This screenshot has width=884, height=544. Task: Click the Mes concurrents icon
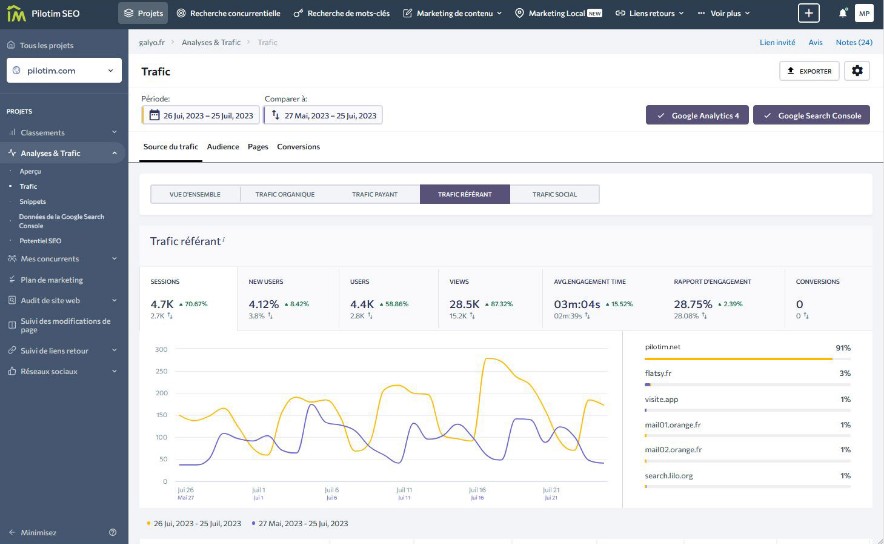point(12,259)
